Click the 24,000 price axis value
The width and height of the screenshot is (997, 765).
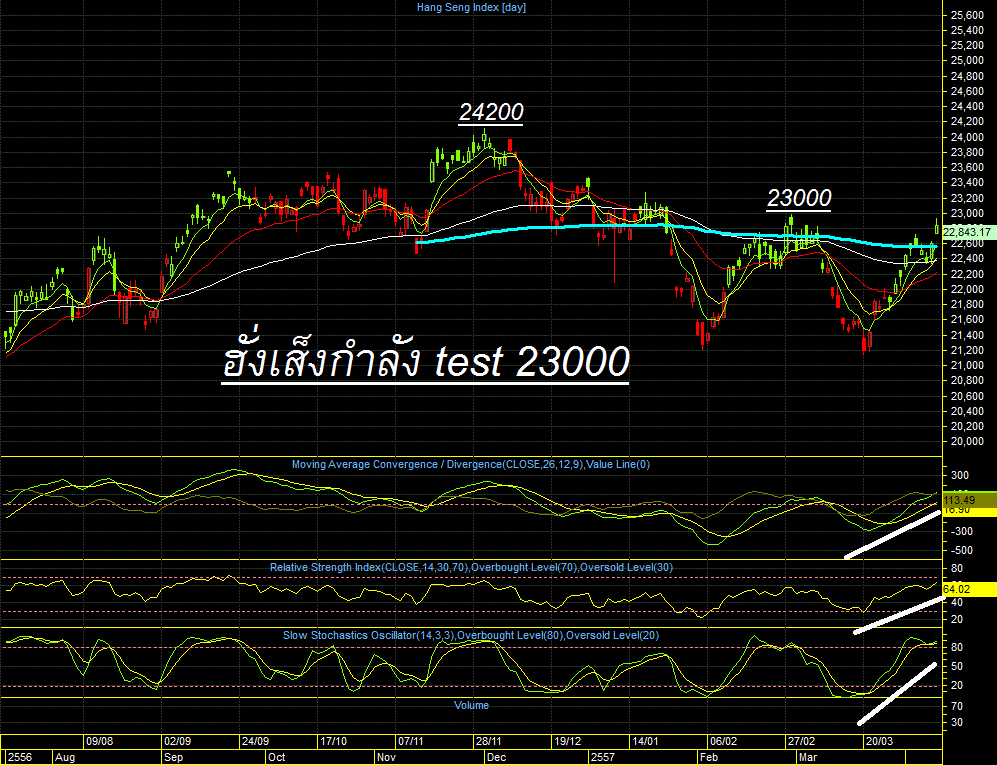(x=966, y=137)
